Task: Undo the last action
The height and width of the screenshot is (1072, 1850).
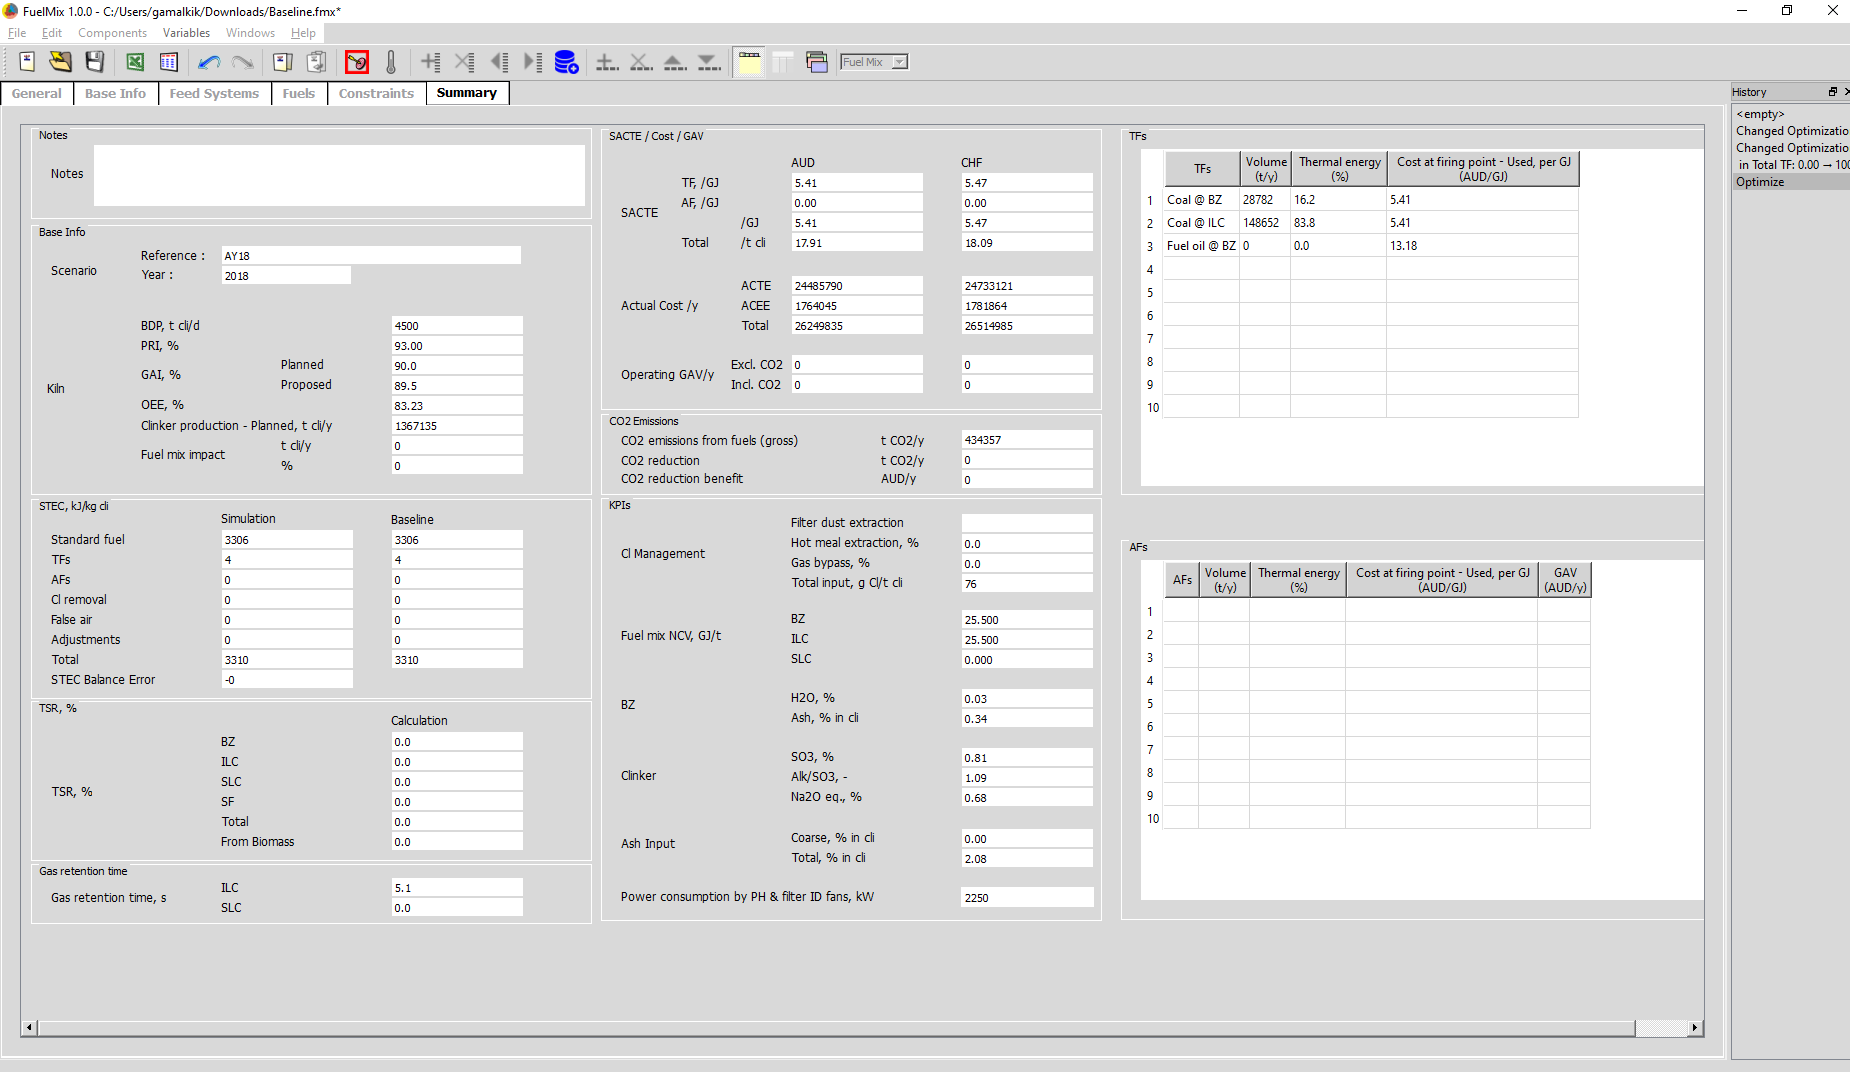Action: tap(209, 62)
